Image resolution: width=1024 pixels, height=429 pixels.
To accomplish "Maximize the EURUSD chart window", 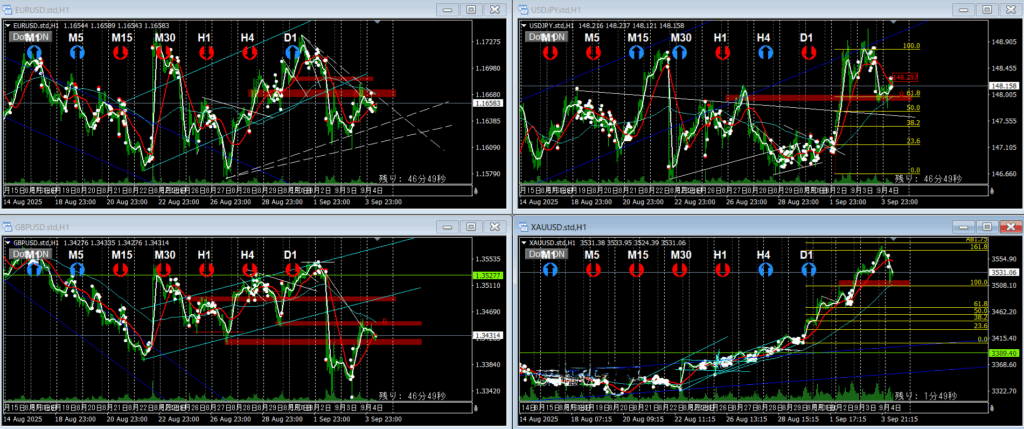I will pos(470,9).
